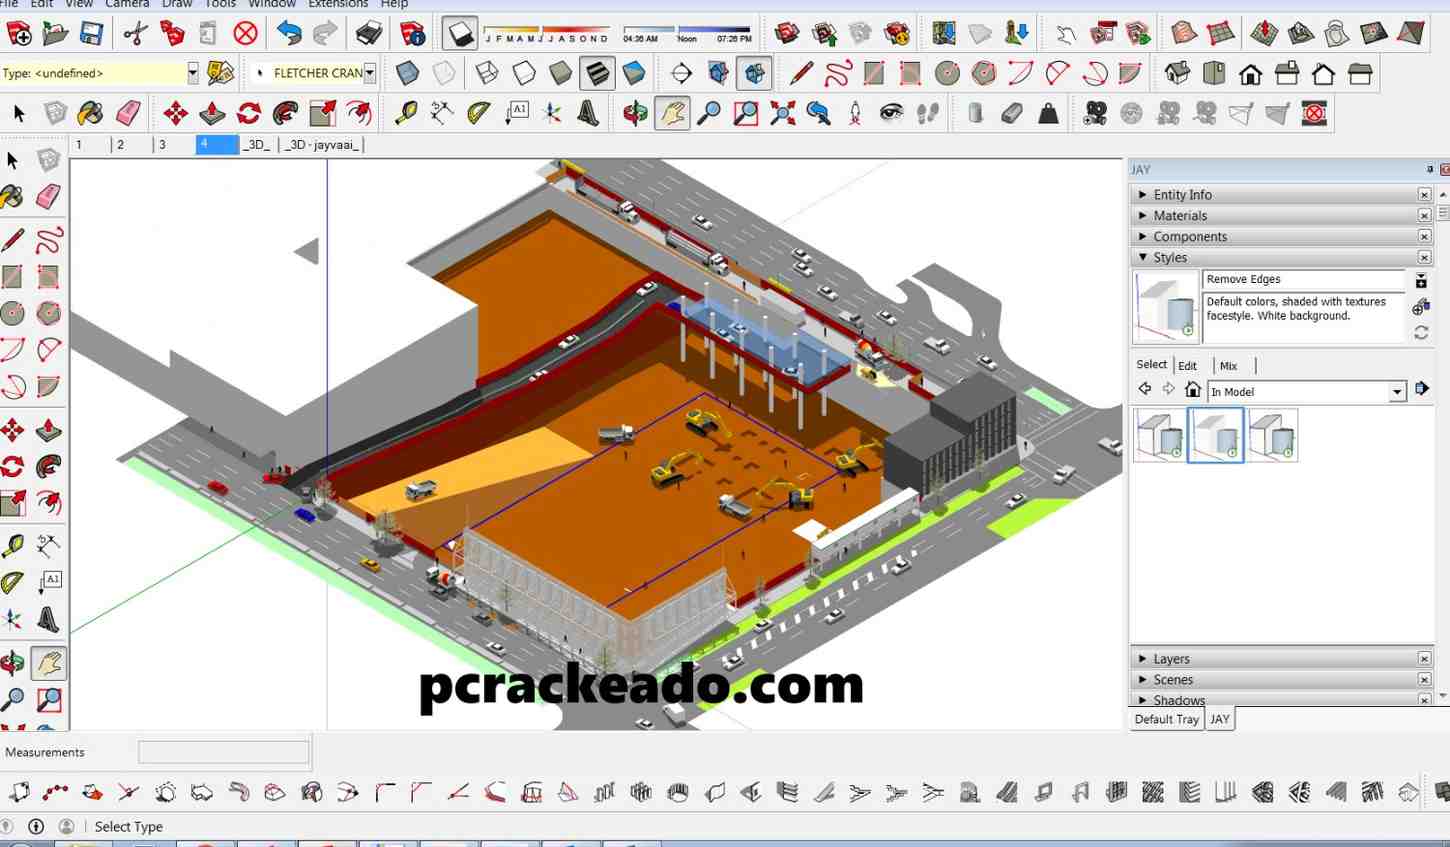Click the Measurements input box

coord(223,752)
